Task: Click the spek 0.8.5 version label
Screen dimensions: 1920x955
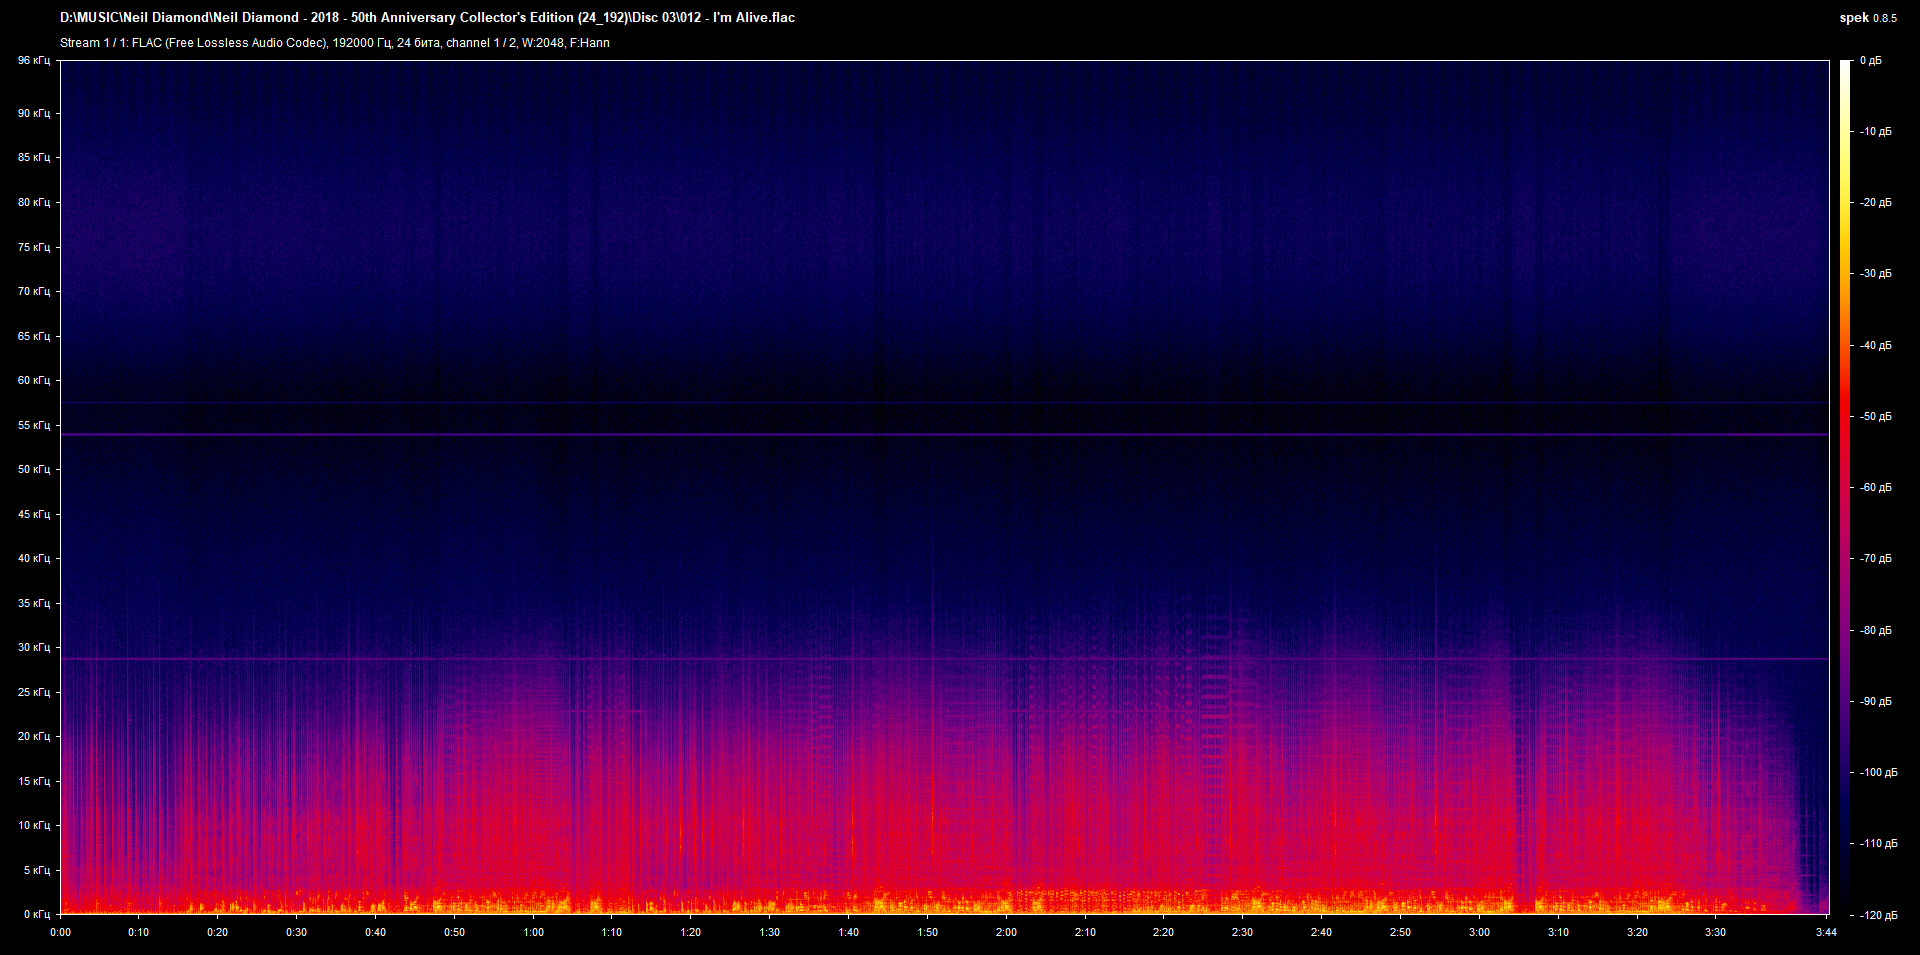Action: click(x=1867, y=18)
